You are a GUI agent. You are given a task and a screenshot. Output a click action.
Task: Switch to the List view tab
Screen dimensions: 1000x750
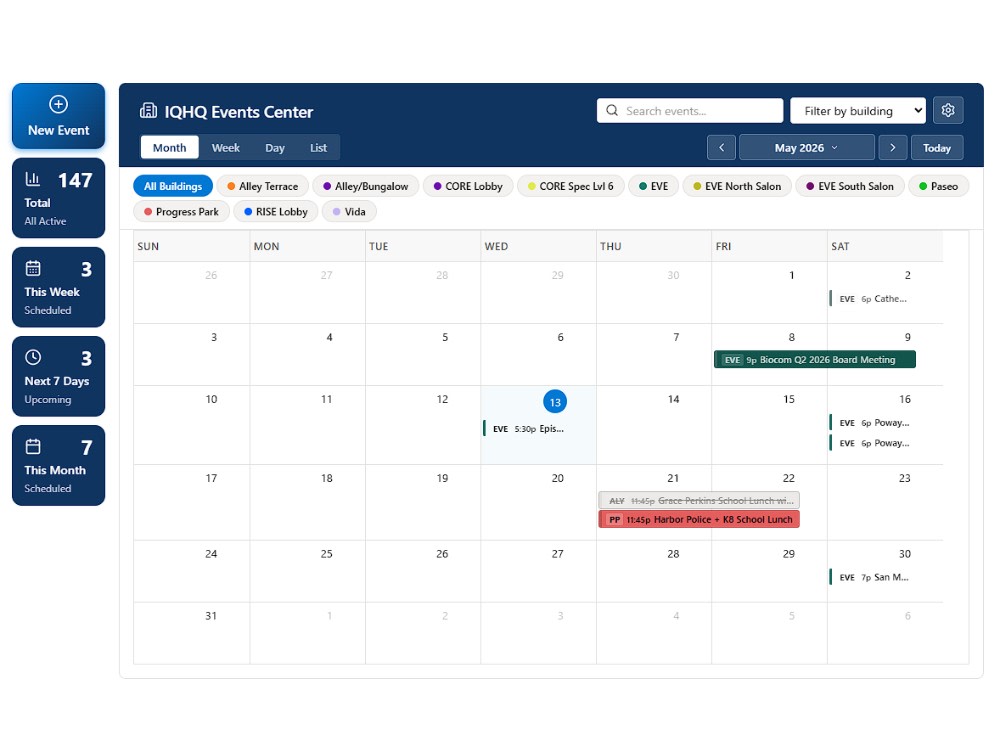318,147
